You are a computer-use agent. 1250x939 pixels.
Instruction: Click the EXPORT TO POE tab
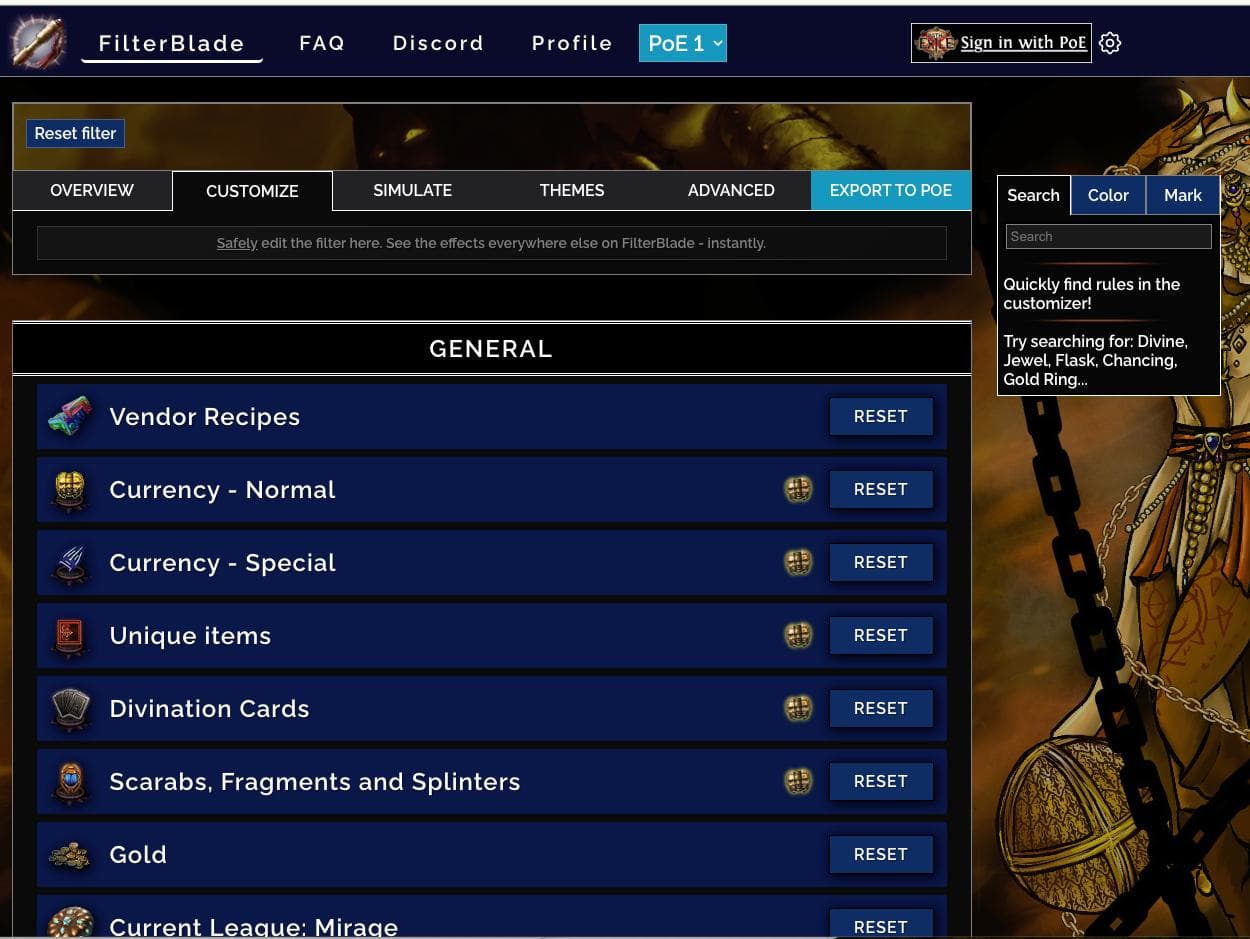tap(891, 190)
